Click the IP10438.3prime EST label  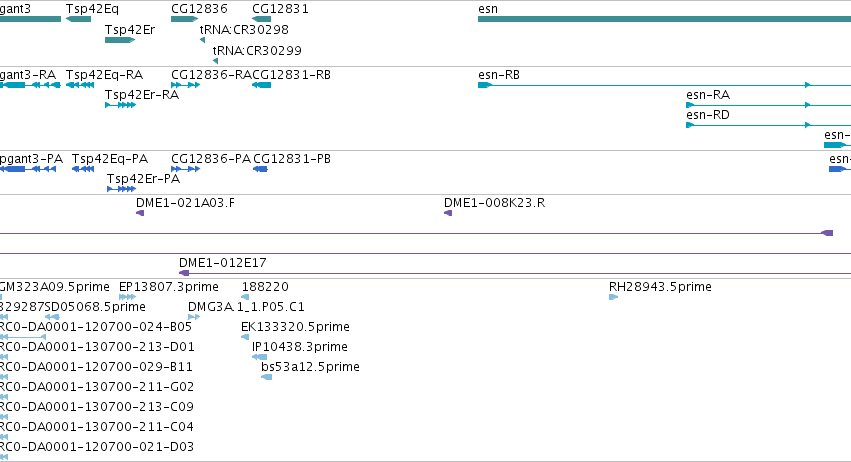[x=300, y=347]
